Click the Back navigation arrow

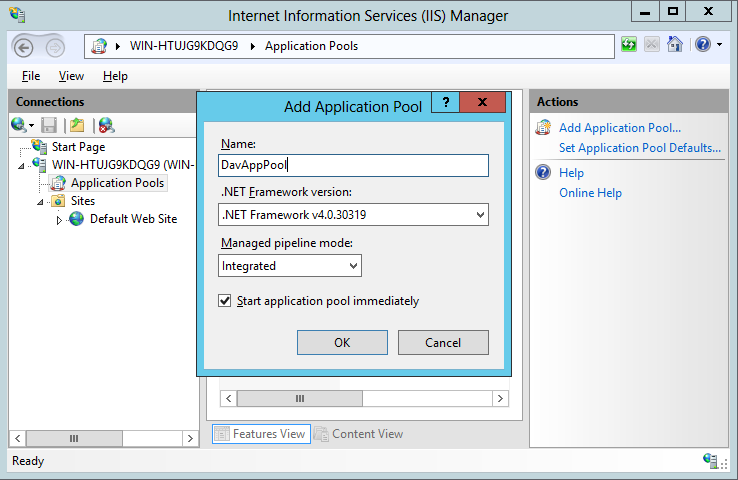(24, 48)
